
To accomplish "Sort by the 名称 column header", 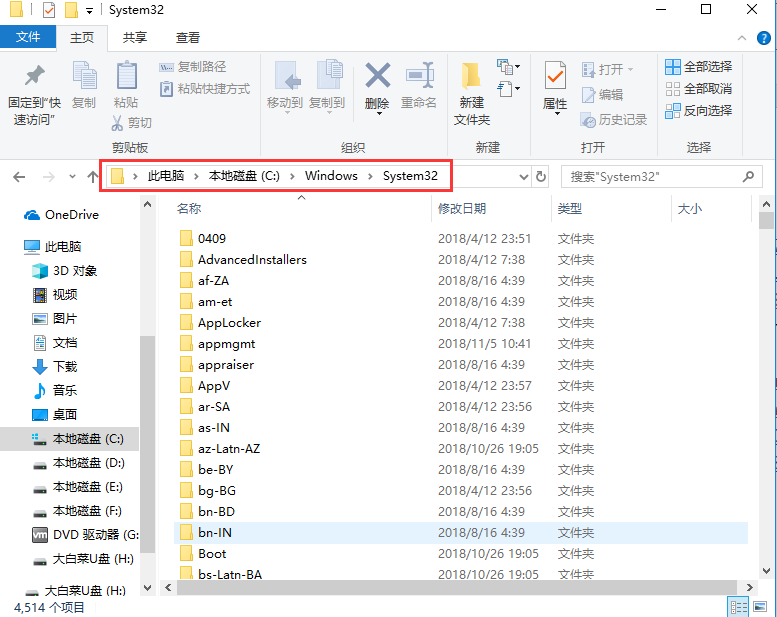I will pyautogui.click(x=189, y=209).
